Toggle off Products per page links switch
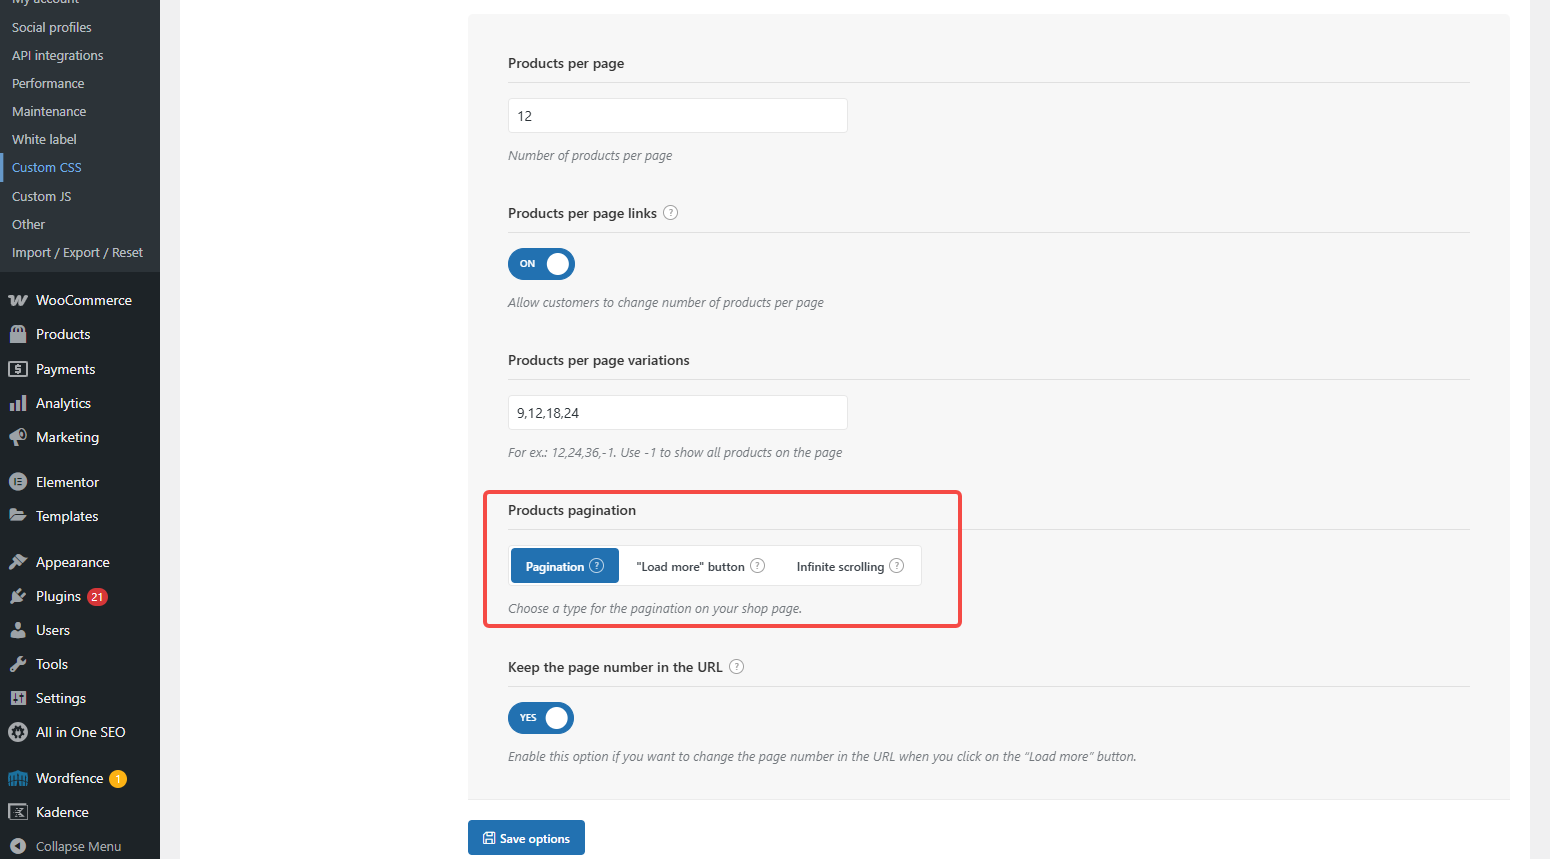This screenshot has height=859, width=1550. (541, 264)
